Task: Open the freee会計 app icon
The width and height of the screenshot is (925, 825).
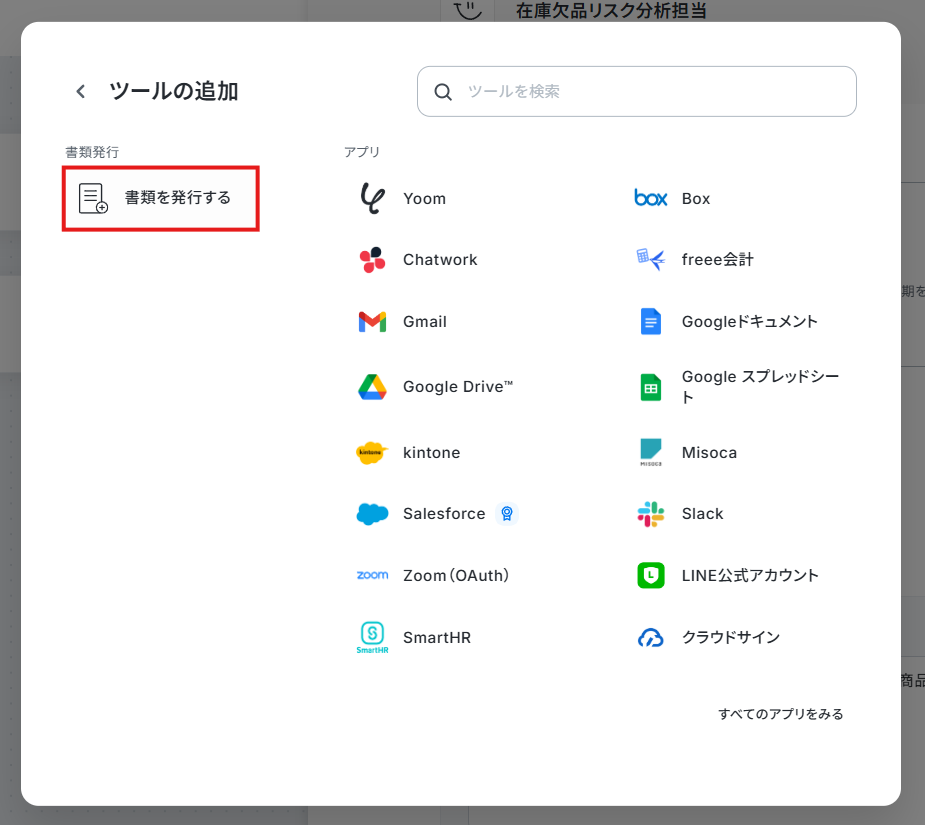Action: [x=651, y=260]
